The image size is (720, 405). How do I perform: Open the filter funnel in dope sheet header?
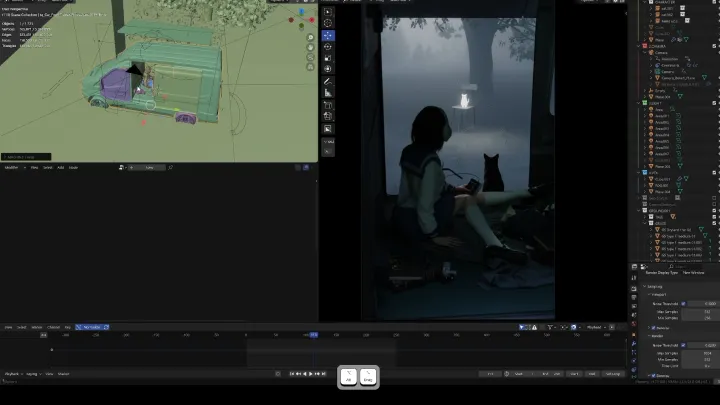[x=550, y=327]
